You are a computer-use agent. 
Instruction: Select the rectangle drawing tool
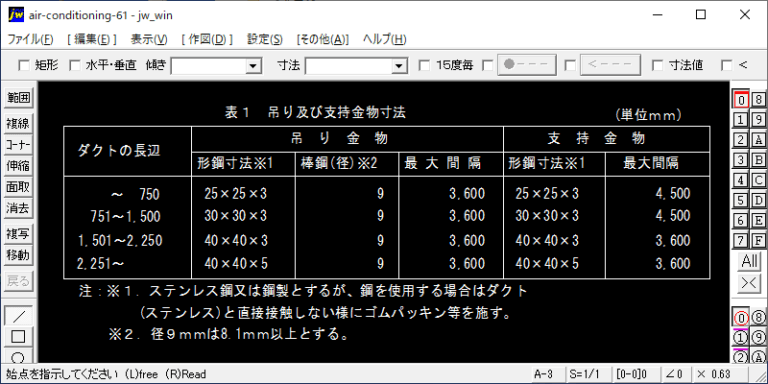point(18,337)
